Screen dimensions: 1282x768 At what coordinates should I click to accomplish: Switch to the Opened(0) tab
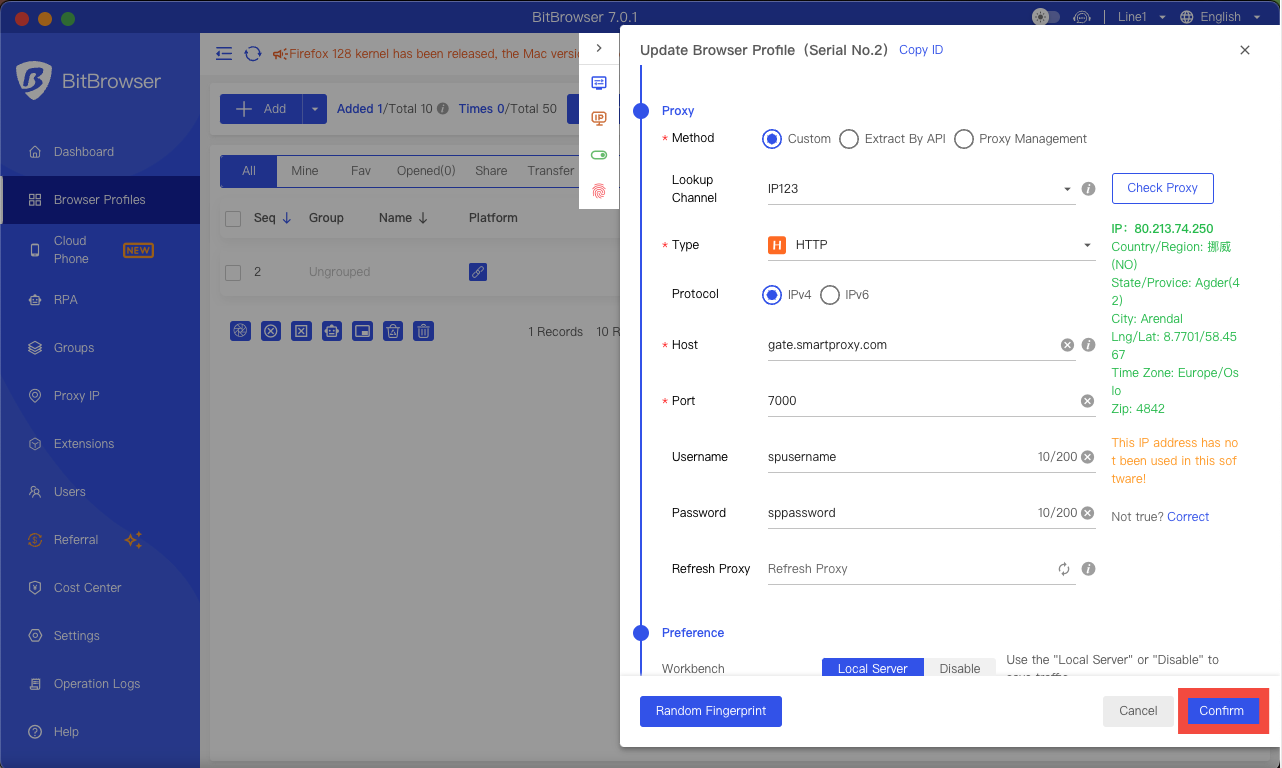(426, 171)
